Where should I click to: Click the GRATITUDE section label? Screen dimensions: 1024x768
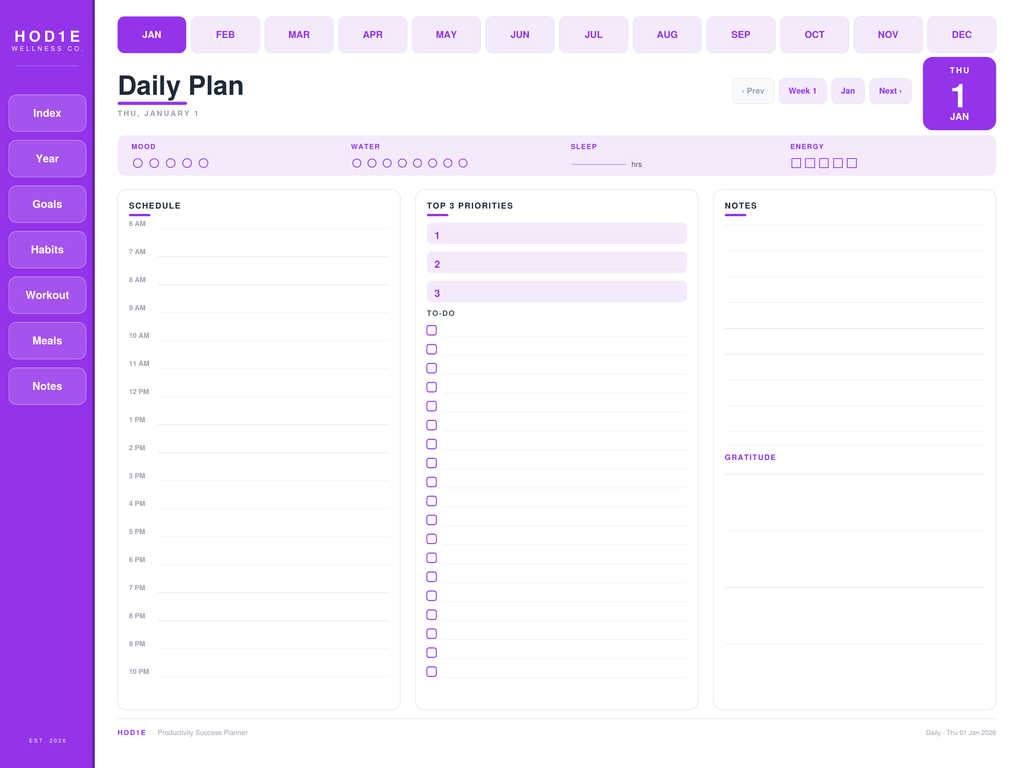(750, 458)
